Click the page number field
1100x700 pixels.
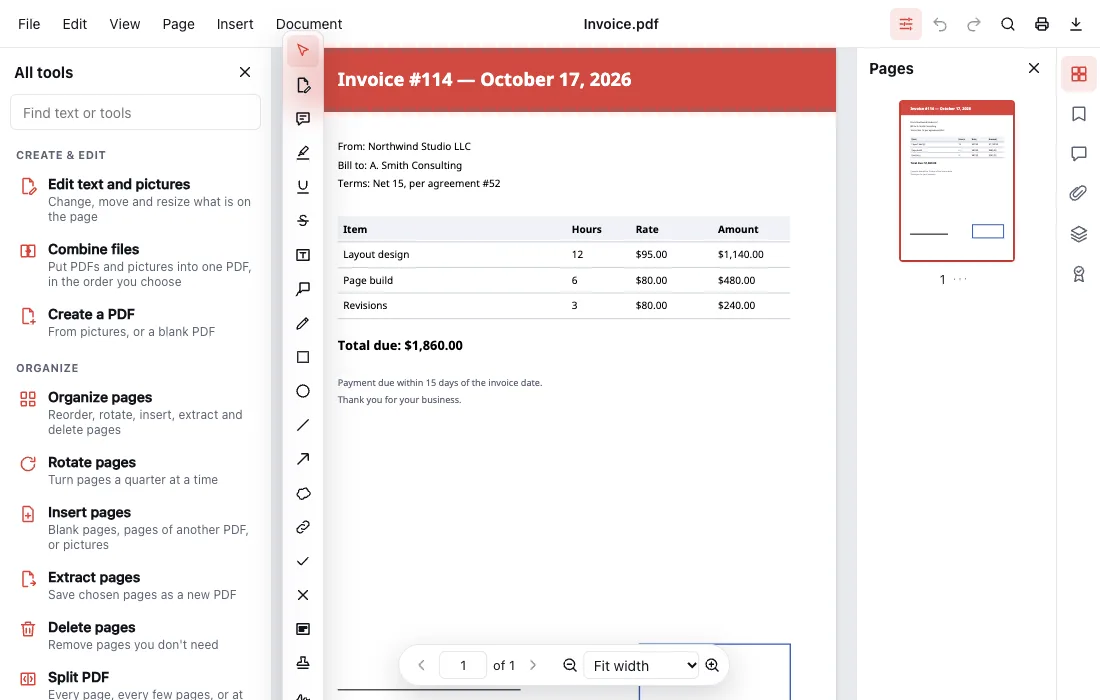point(463,666)
